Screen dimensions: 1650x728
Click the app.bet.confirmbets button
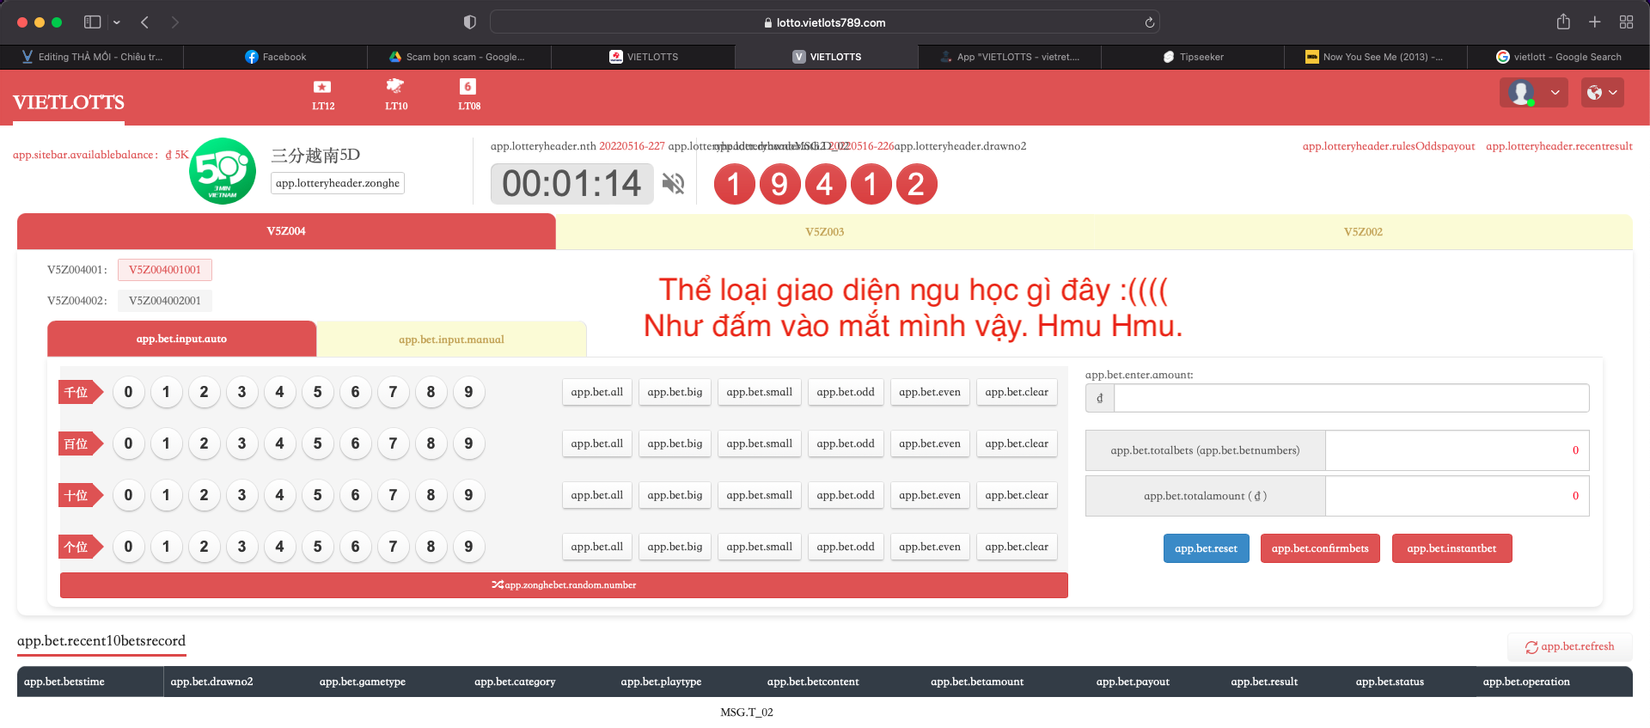[1320, 548]
